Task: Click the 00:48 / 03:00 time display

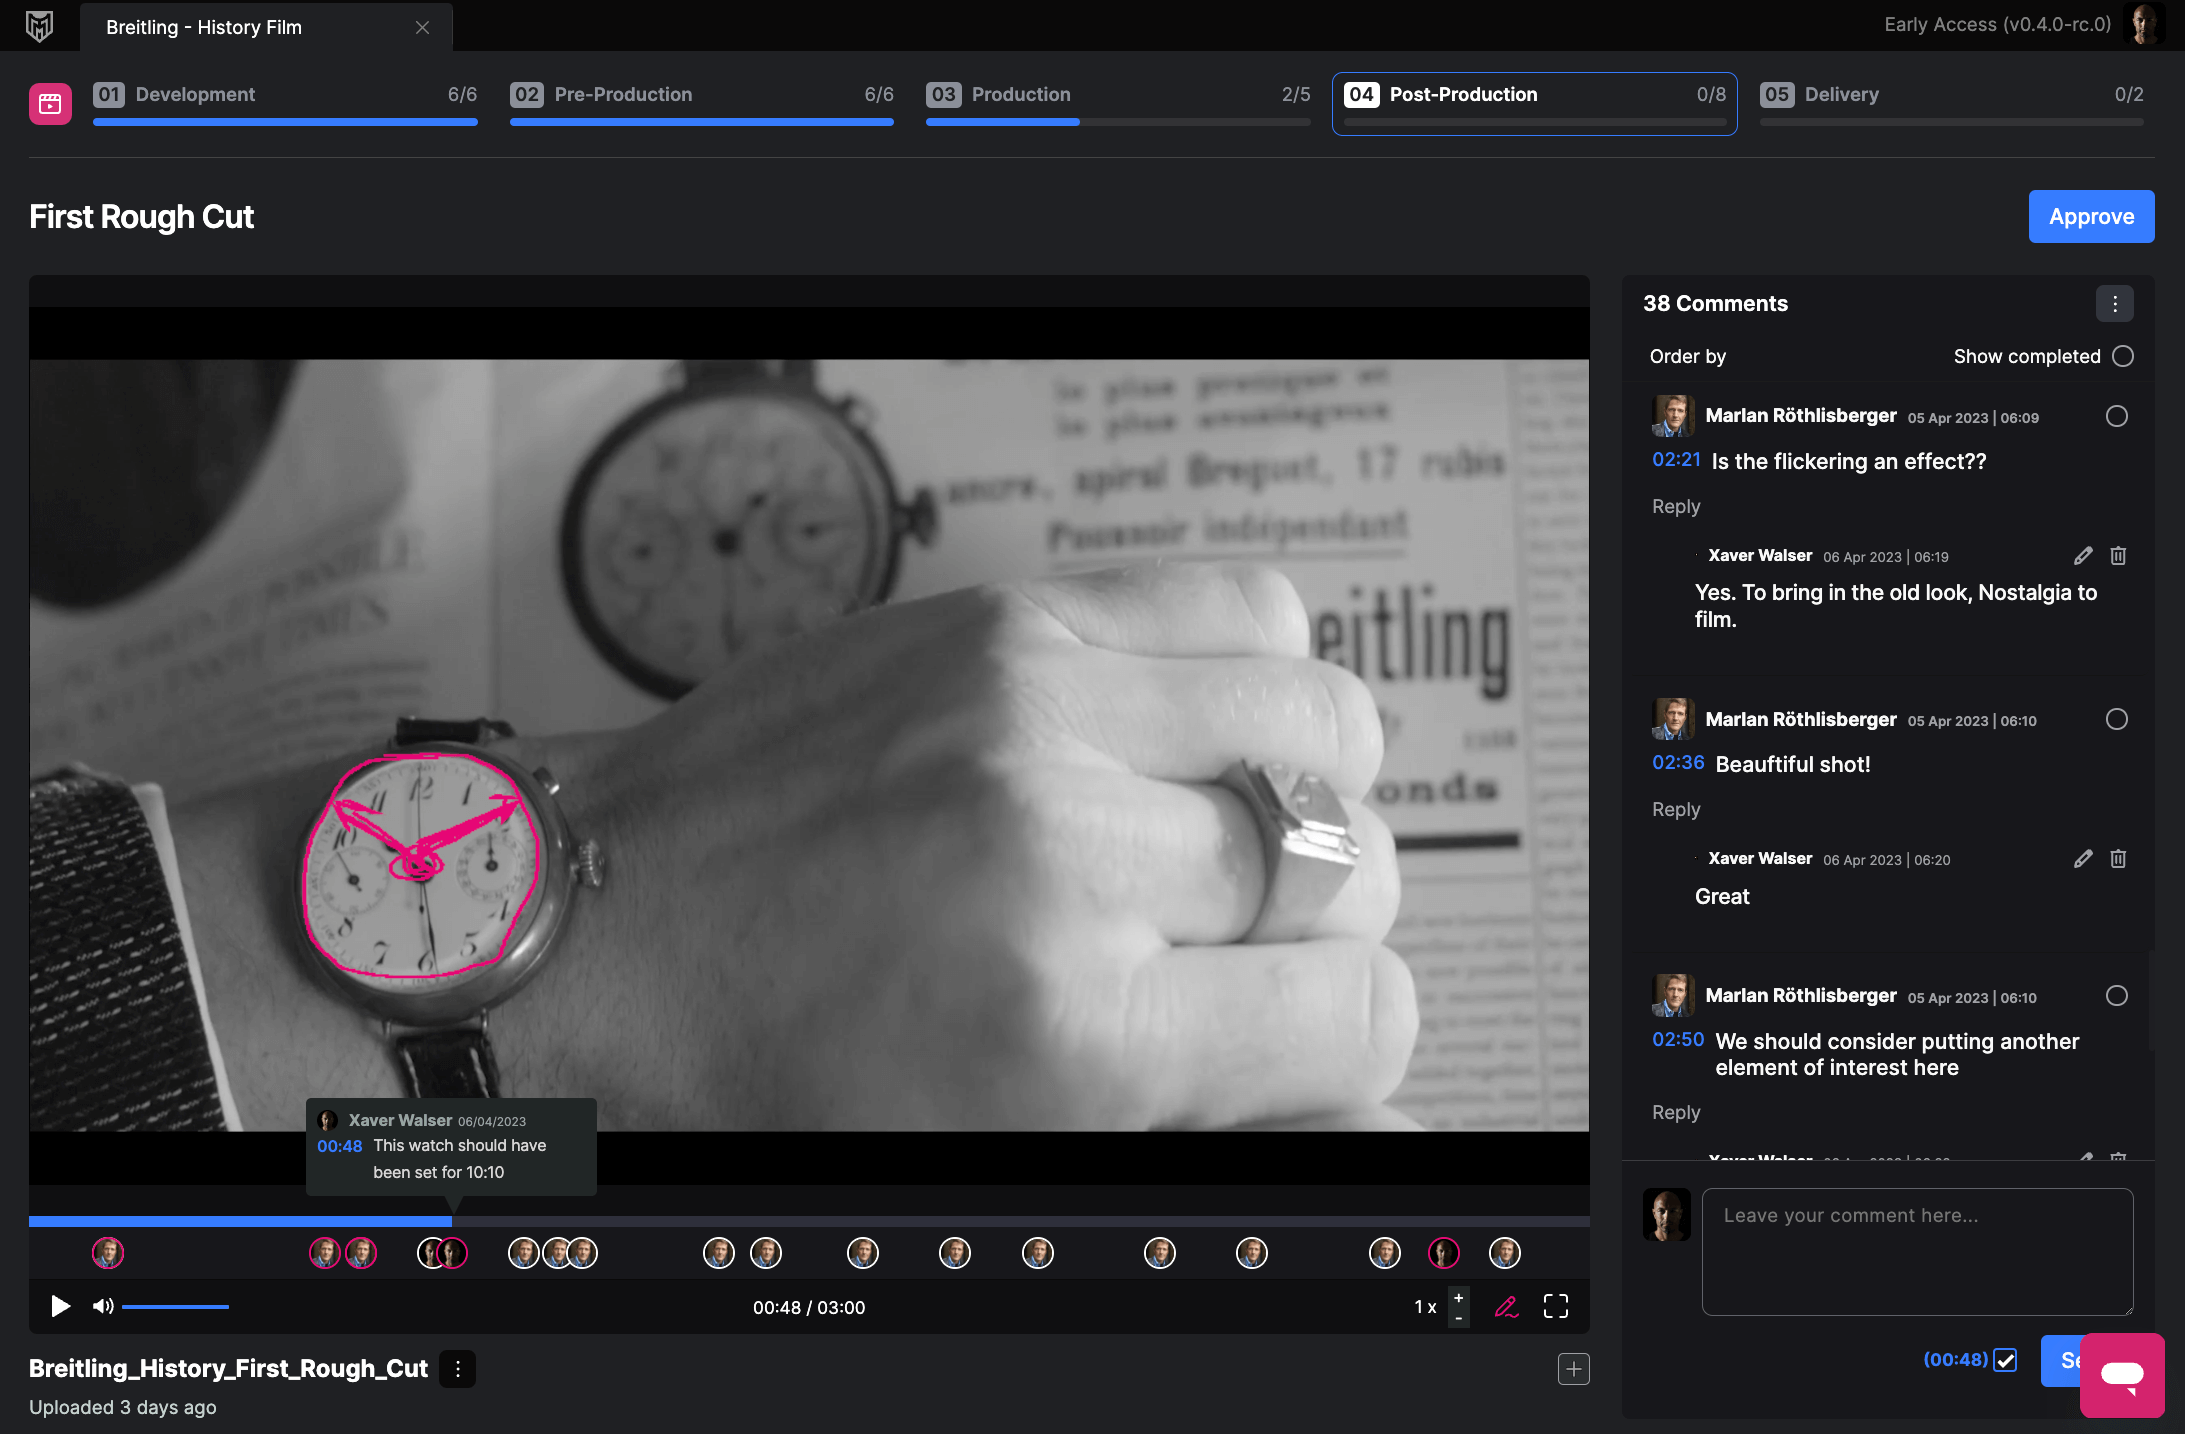Action: pos(809,1307)
